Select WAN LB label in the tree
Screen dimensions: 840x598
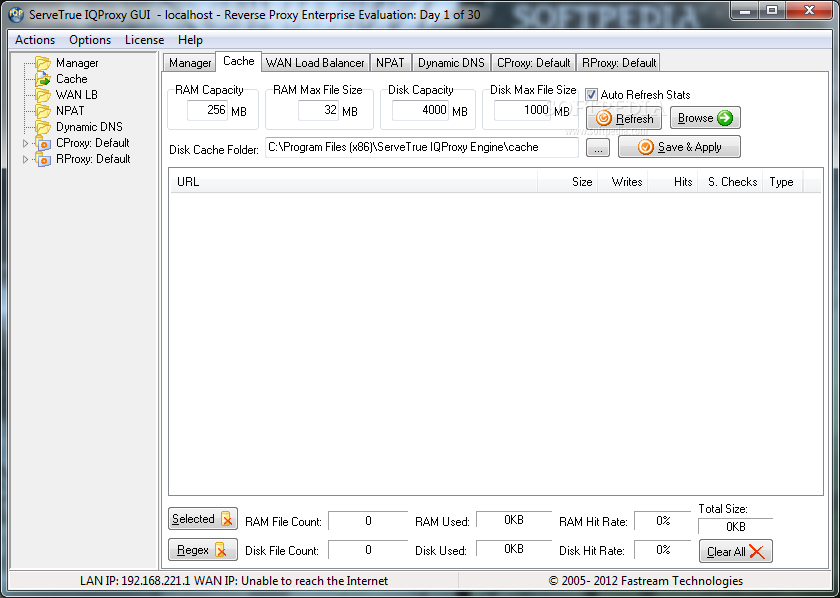(77, 95)
